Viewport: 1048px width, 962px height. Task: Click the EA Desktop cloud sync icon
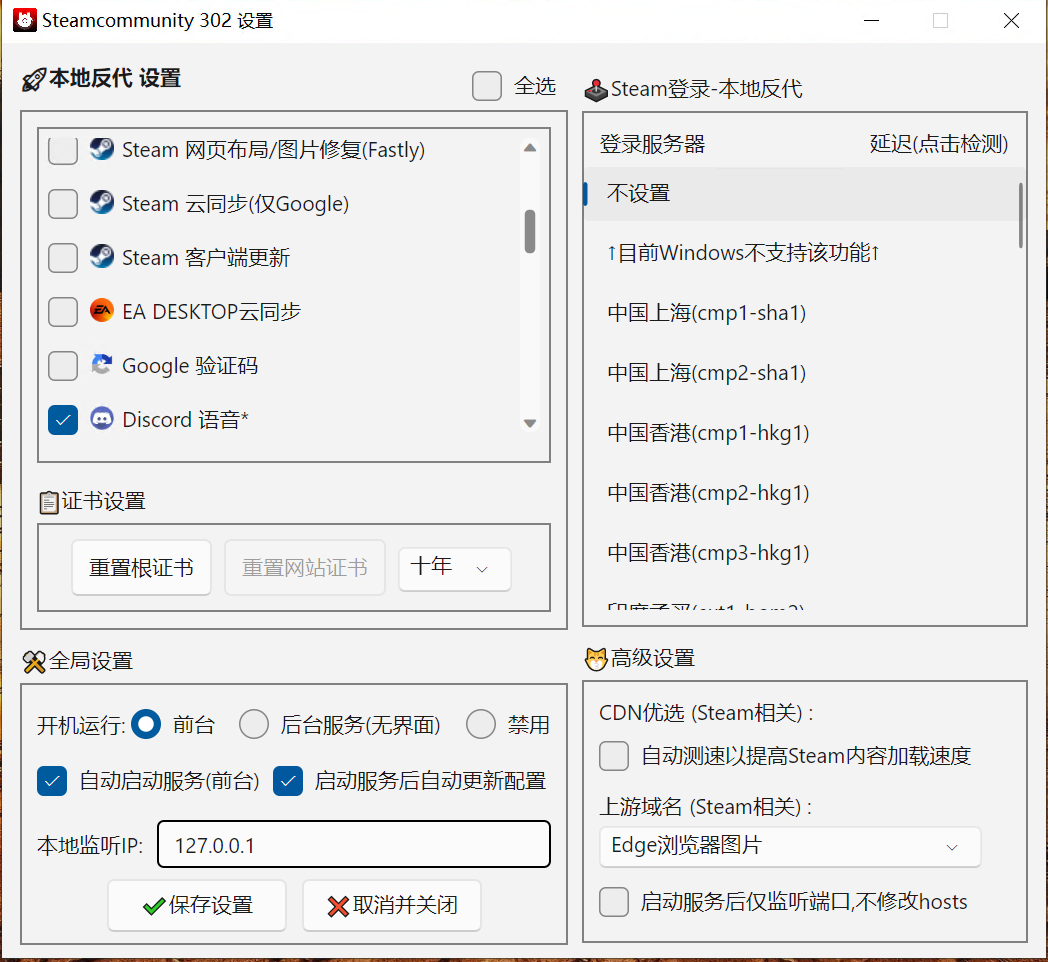tap(101, 311)
